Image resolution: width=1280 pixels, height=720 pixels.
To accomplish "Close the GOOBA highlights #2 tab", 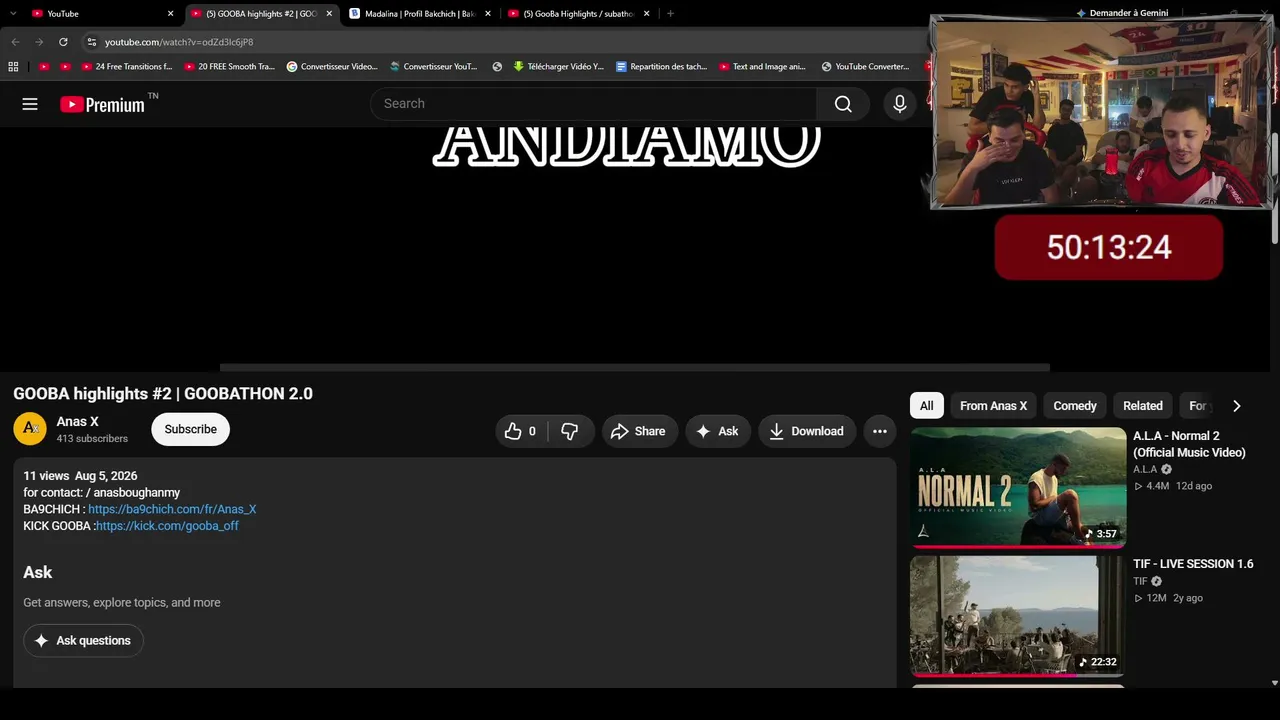I will [x=329, y=14].
